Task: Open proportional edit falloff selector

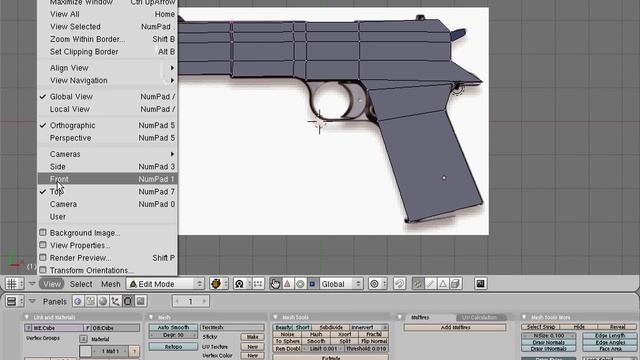Action: click(x=377, y=284)
